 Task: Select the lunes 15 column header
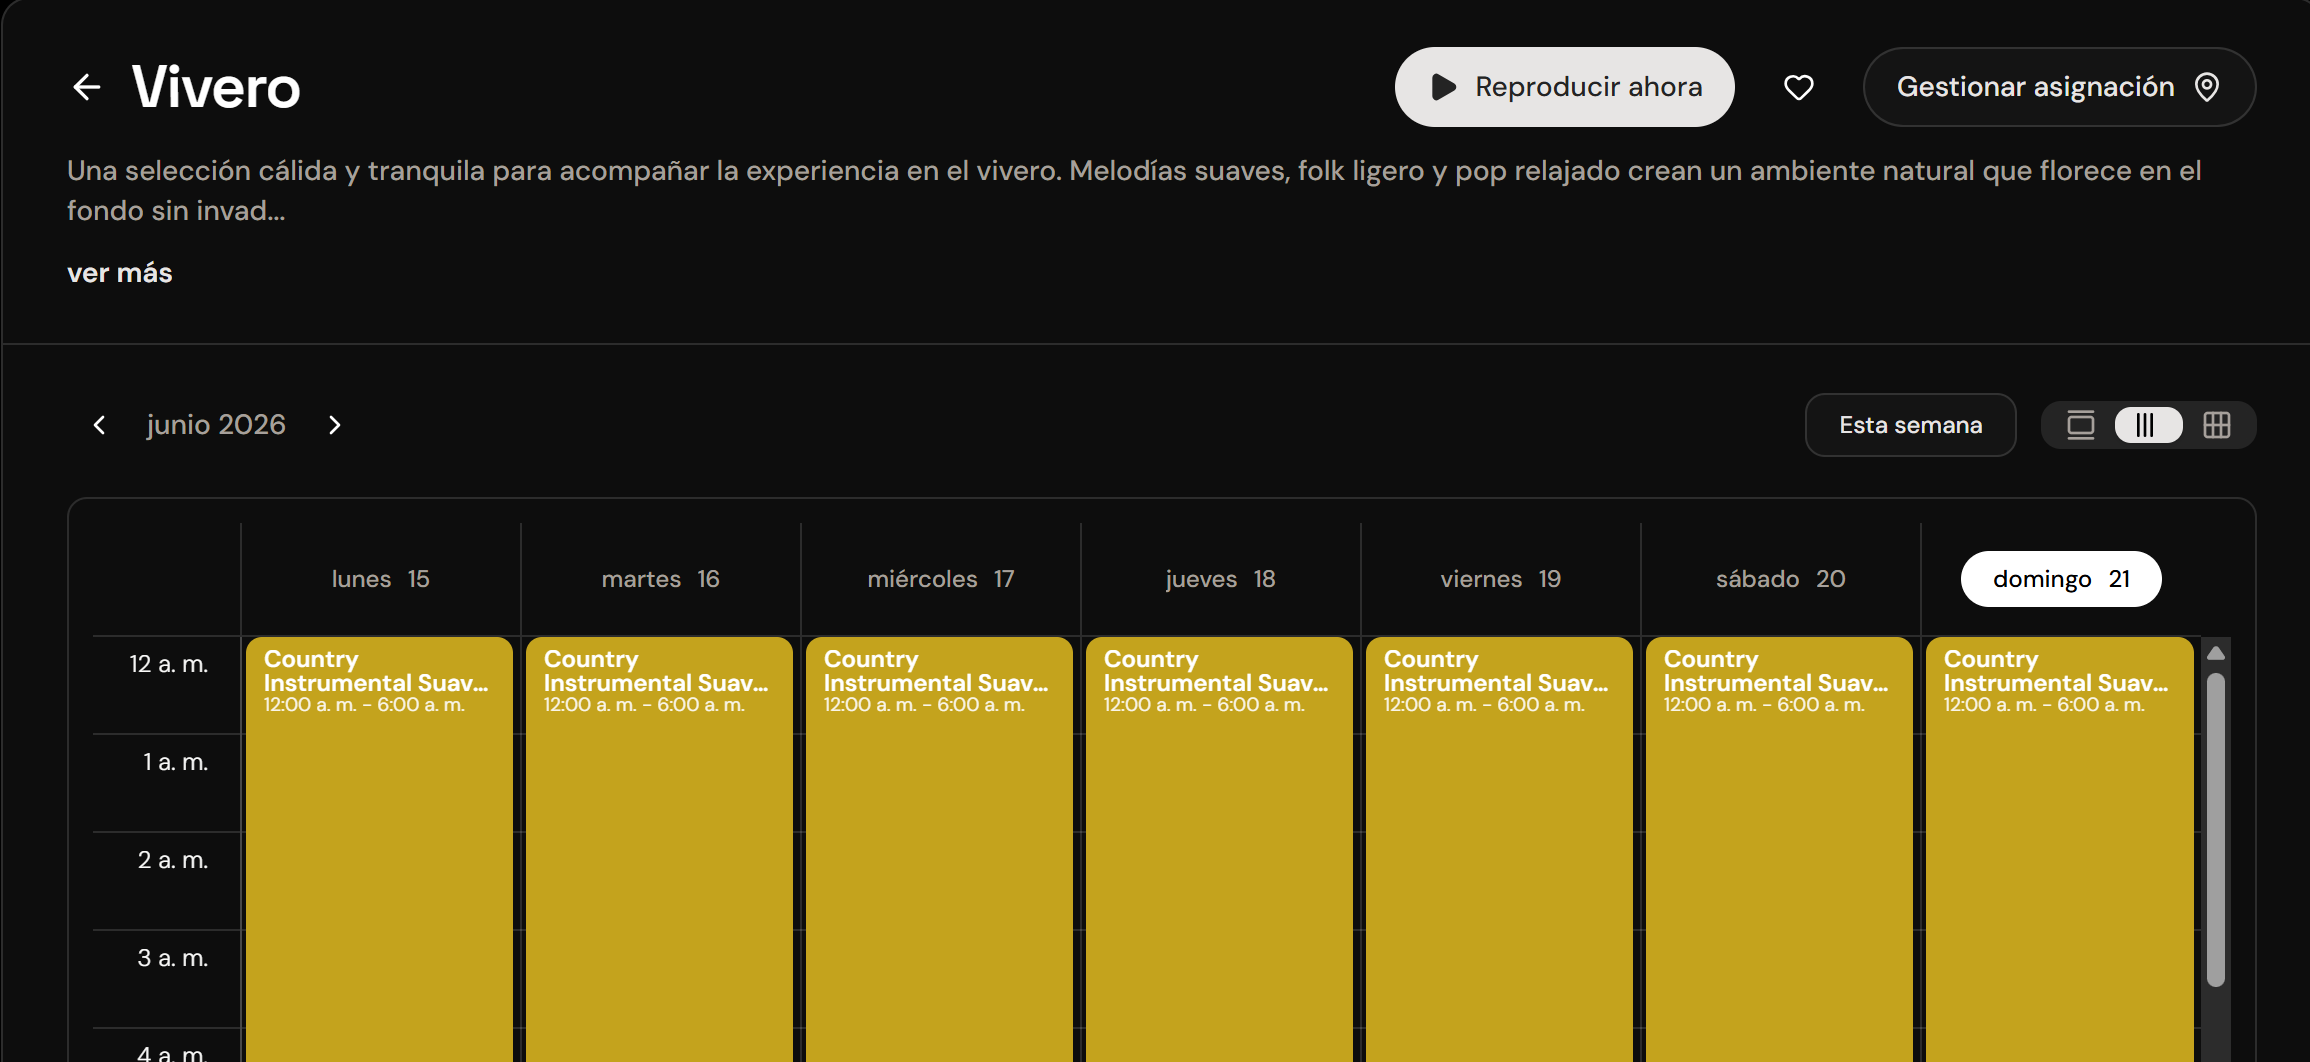point(380,579)
